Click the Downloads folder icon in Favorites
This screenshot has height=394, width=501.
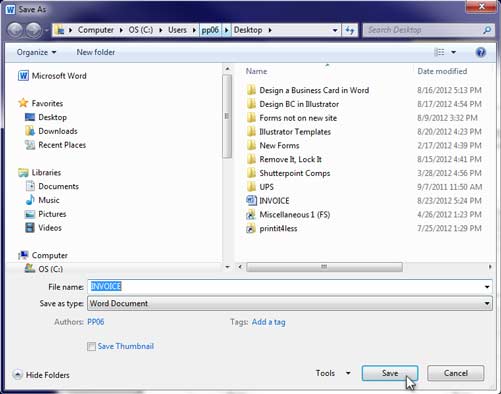(x=30, y=131)
